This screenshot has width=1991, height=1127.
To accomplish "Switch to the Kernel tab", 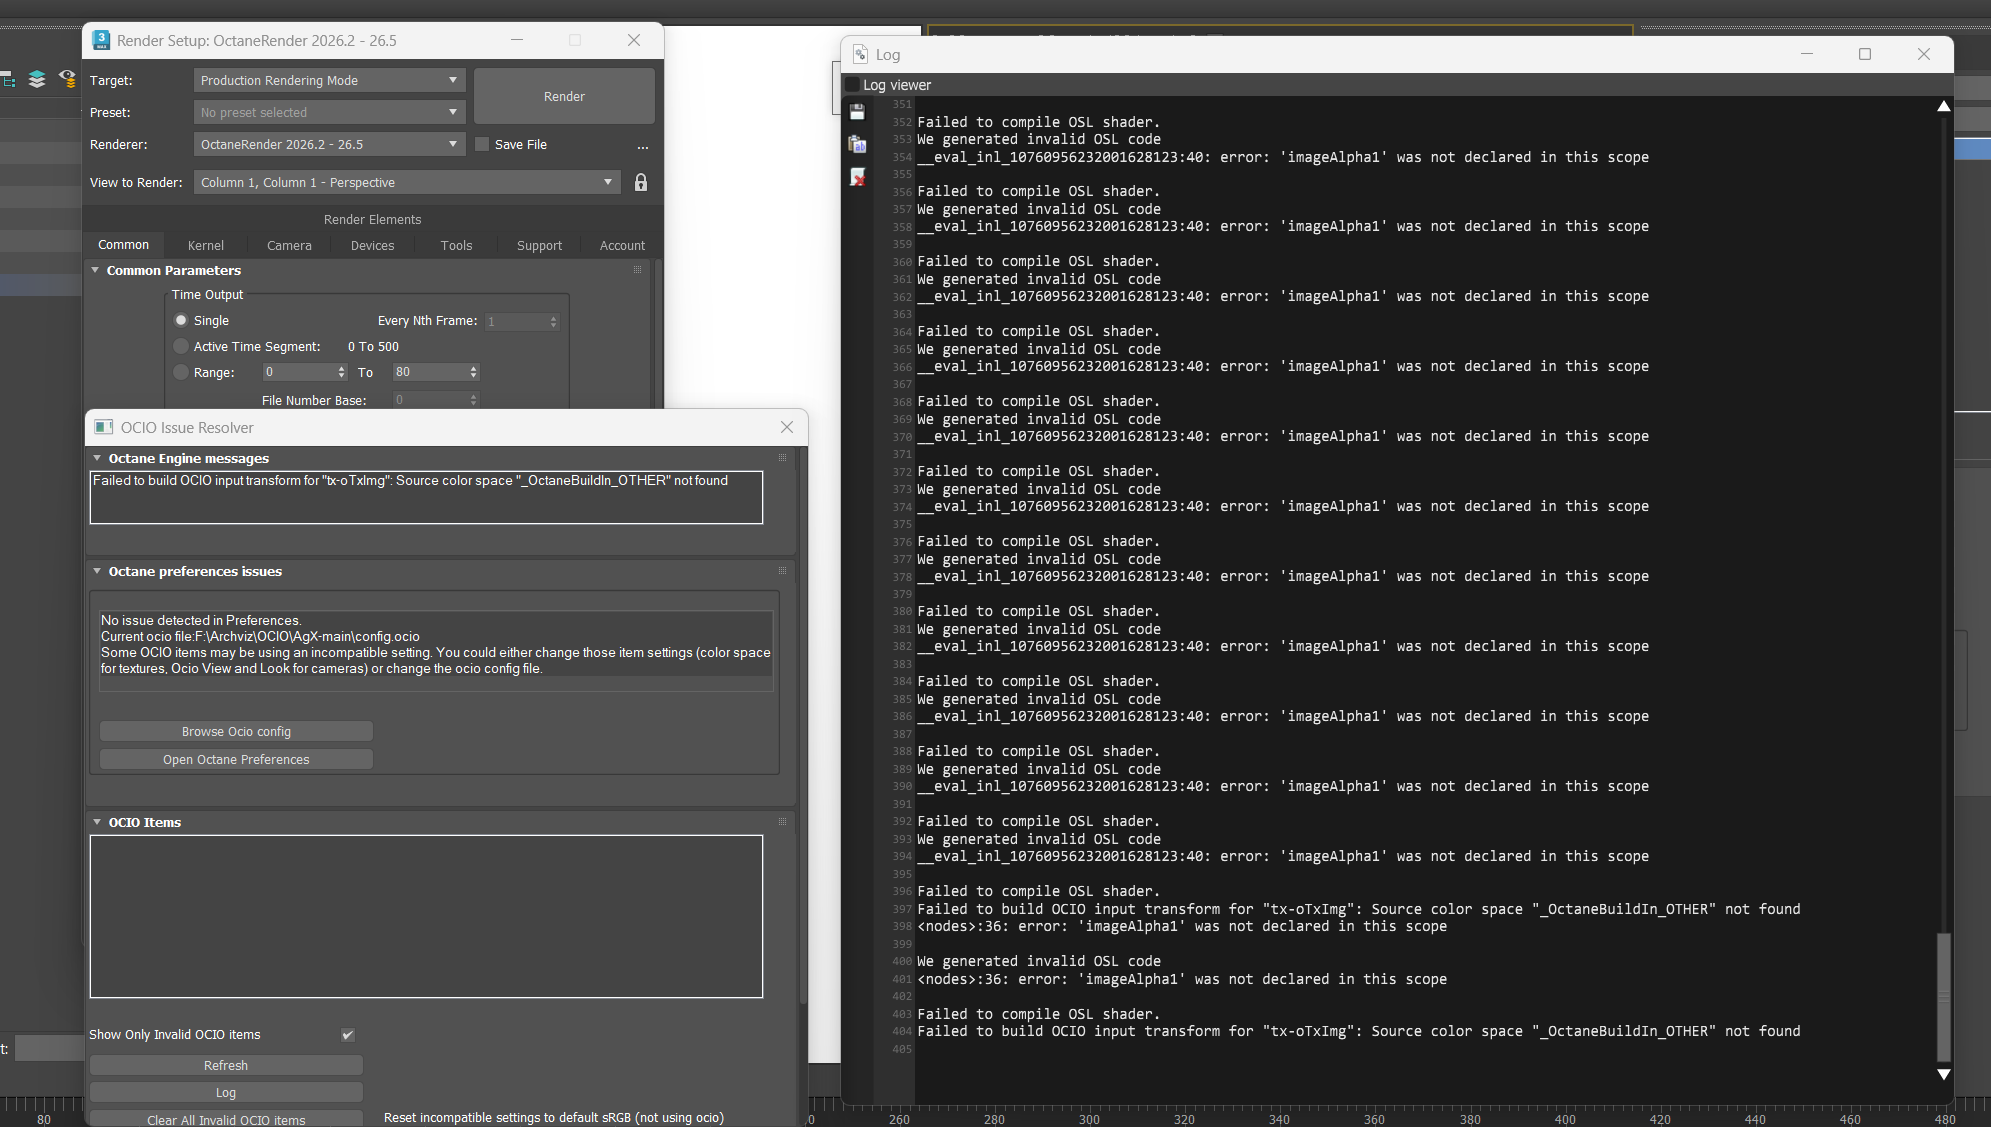I will (x=206, y=245).
